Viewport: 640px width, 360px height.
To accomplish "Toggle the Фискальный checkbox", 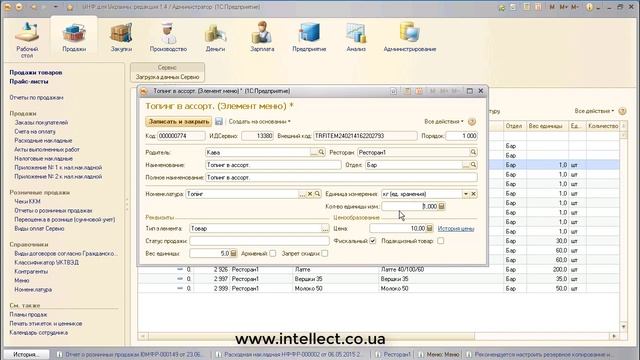I will coord(373,241).
